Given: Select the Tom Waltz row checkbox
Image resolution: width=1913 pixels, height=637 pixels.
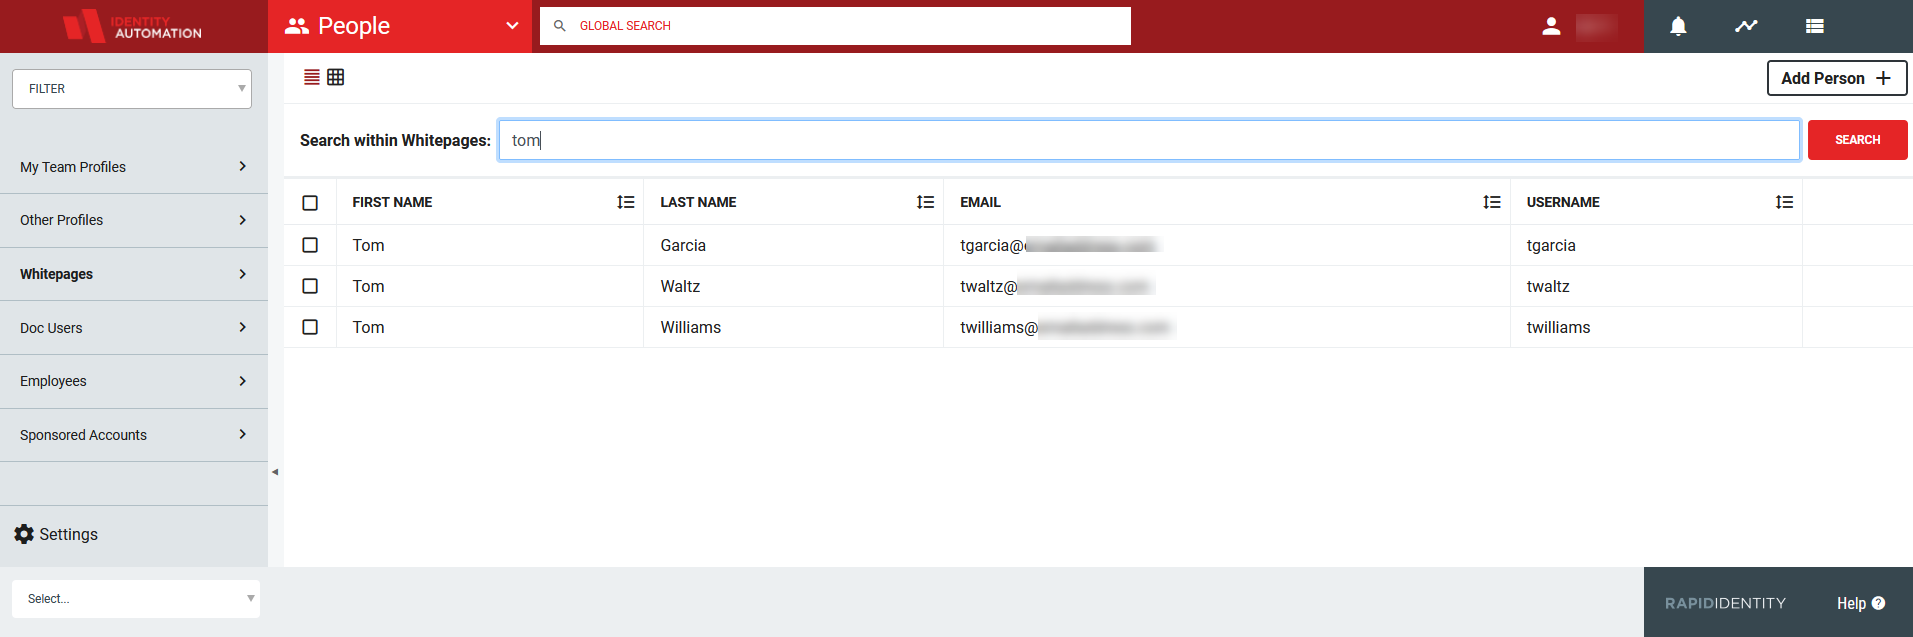Looking at the screenshot, I should 310,286.
